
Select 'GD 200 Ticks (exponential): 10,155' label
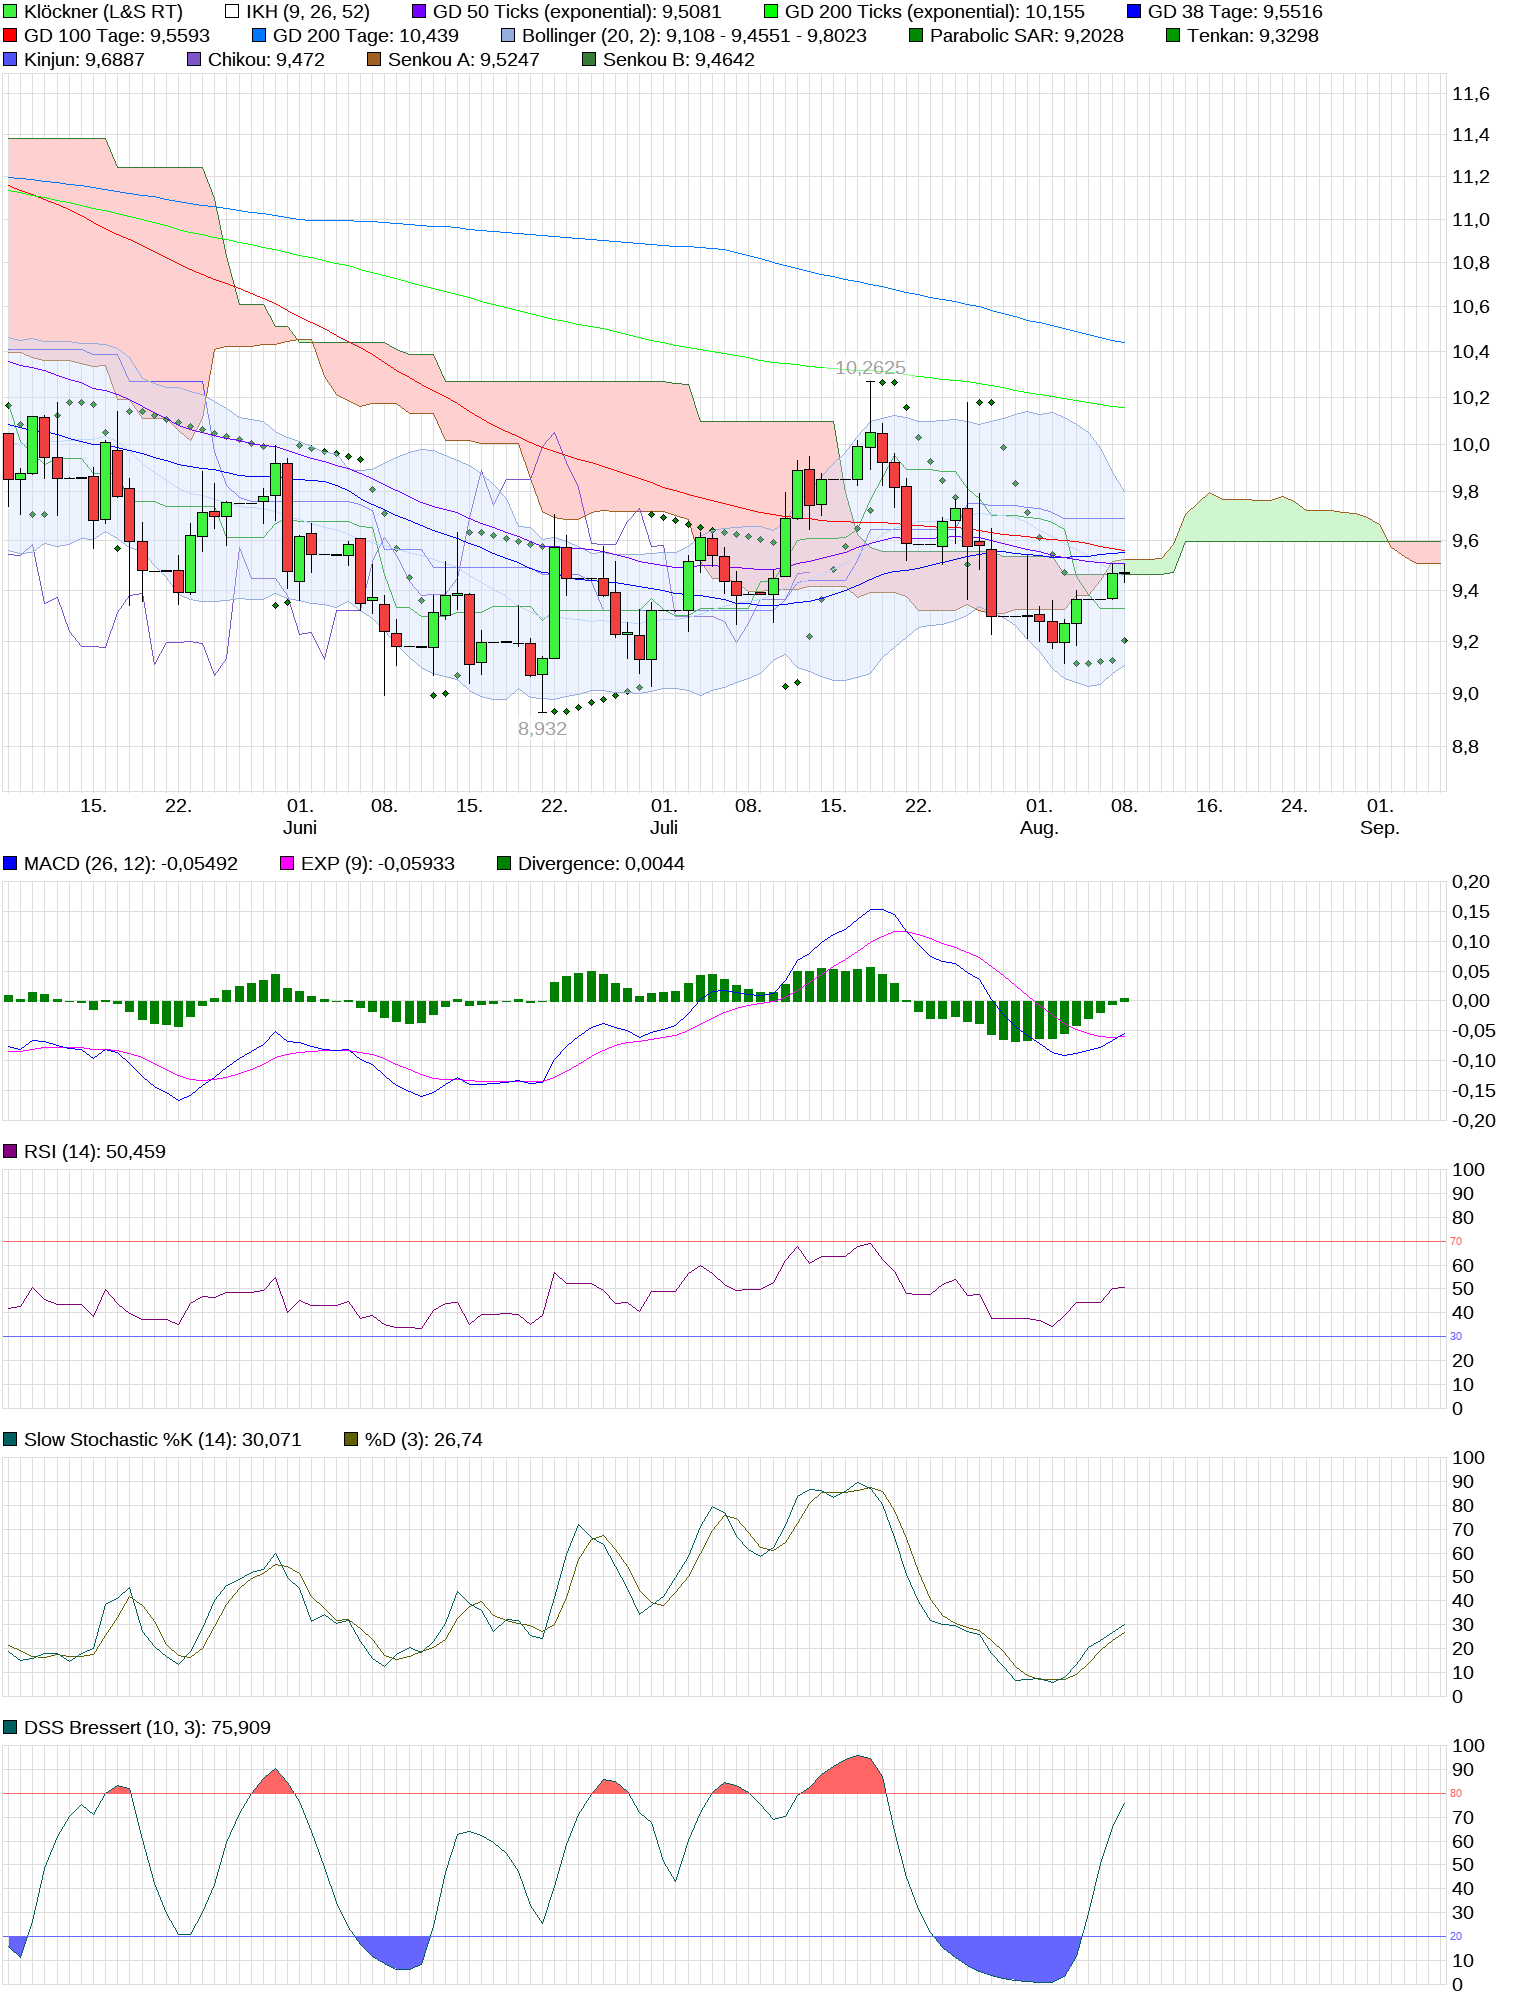pos(935,12)
